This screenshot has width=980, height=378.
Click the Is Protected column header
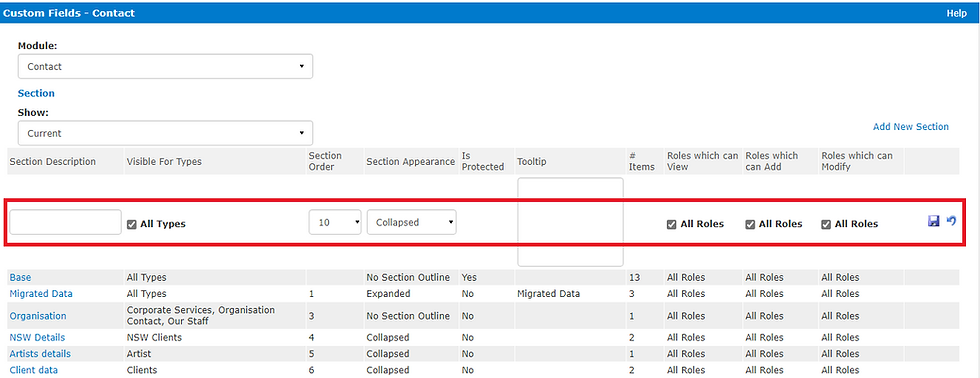pyautogui.click(x=482, y=161)
